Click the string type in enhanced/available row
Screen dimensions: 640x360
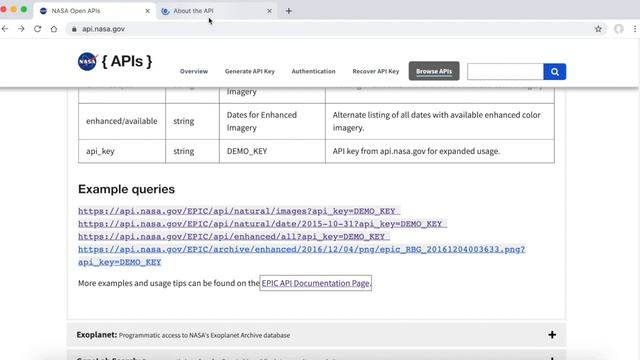point(192,121)
